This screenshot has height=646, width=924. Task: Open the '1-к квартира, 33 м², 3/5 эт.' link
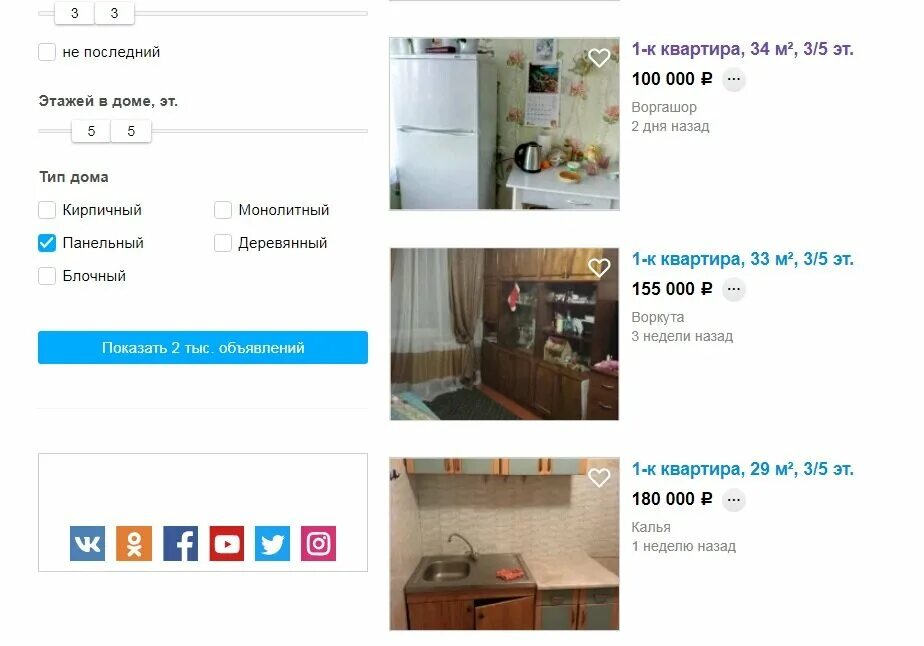[742, 259]
